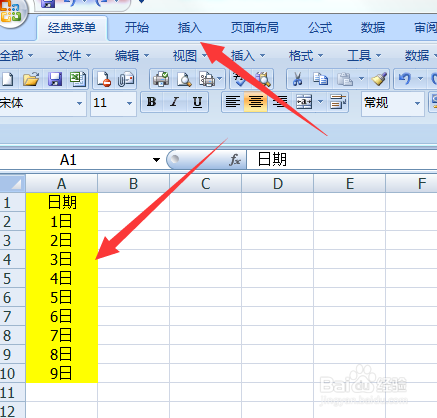Viewport: 437px width, 418px height.
Task: Click the Office button logo
Action: pos(13,12)
